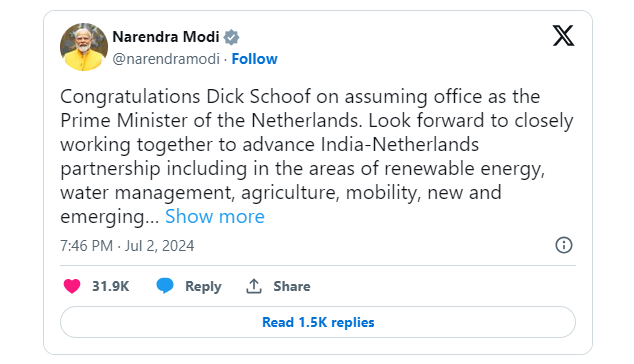
Task: Click the 31.9K like count
Action: [110, 286]
